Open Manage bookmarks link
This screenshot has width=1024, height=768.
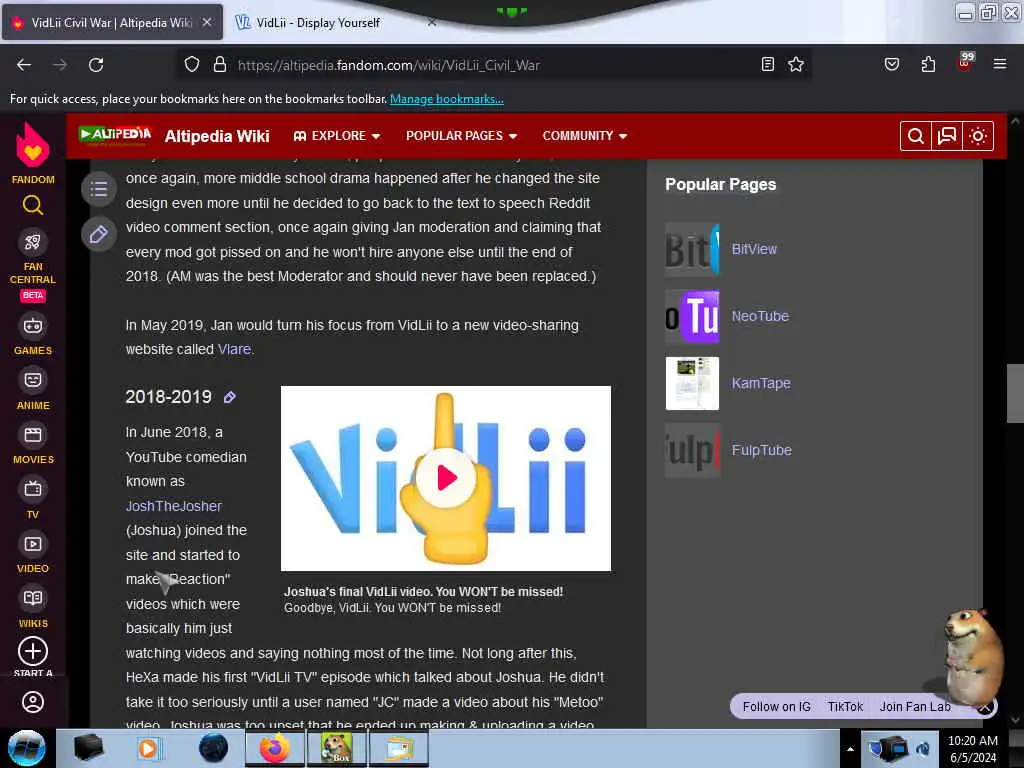click(x=447, y=99)
